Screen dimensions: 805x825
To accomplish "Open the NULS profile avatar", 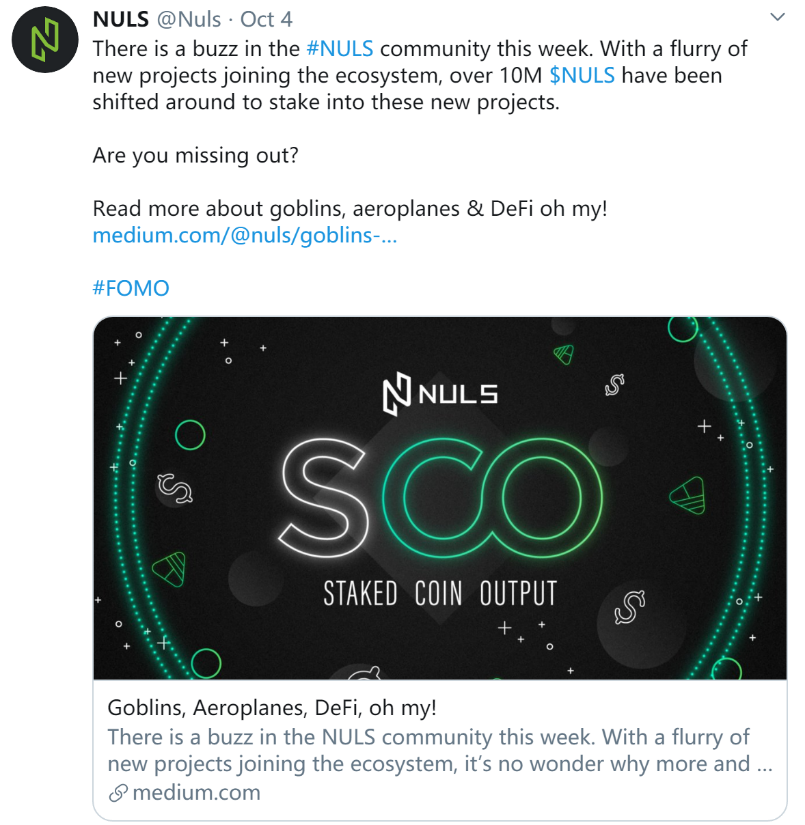I will pos(45,39).
